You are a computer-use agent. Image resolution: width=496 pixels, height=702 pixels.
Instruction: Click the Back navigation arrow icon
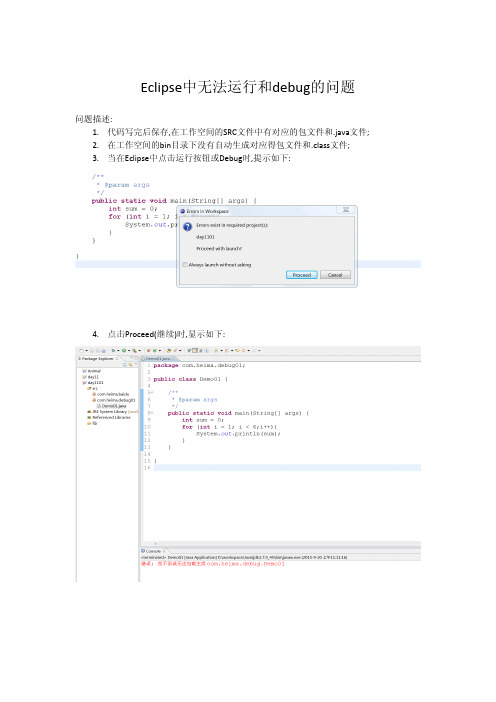tap(243, 351)
